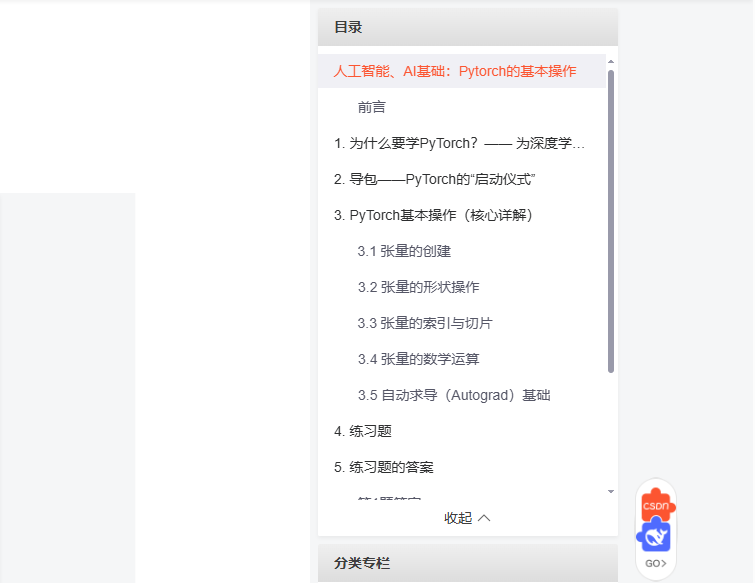Open section 4 练习题
Viewport: 755px width, 583px height.
point(363,431)
